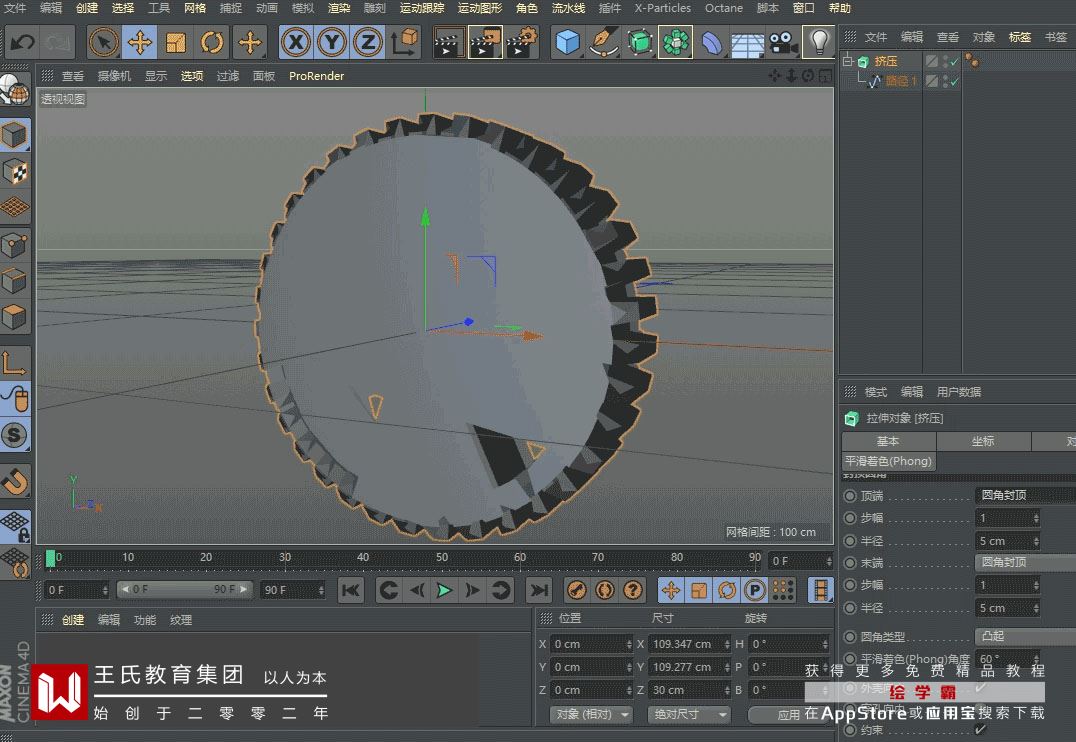Open the 渲染 menu in menu bar
This screenshot has height=742, width=1076.
click(339, 8)
